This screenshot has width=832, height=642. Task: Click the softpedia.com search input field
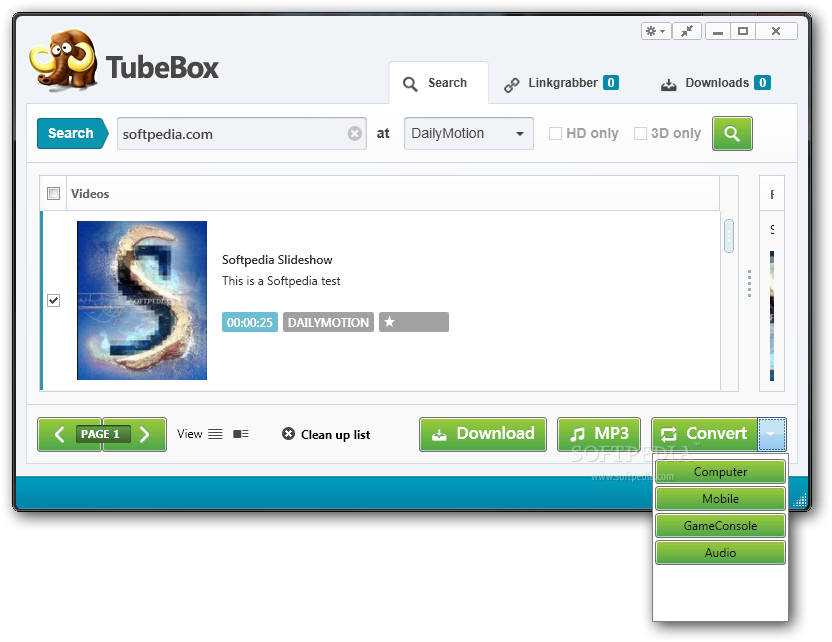(241, 134)
